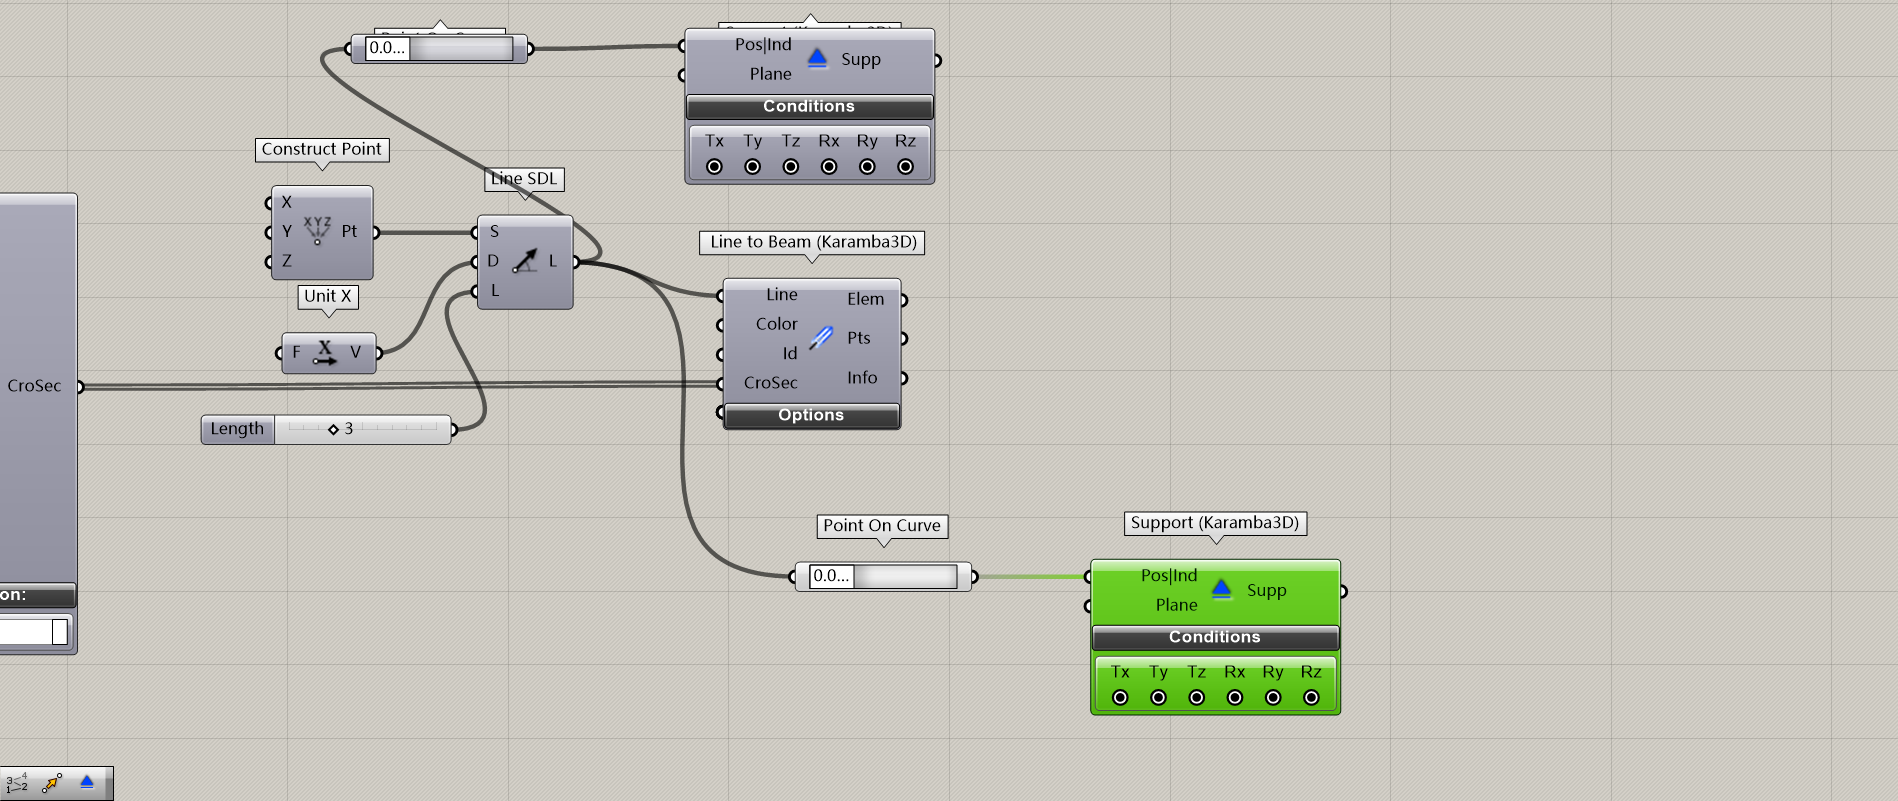1898x801 pixels.
Task: Click the yellow arrow icon in bottom-left widget
Action: pyautogui.click(x=52, y=782)
